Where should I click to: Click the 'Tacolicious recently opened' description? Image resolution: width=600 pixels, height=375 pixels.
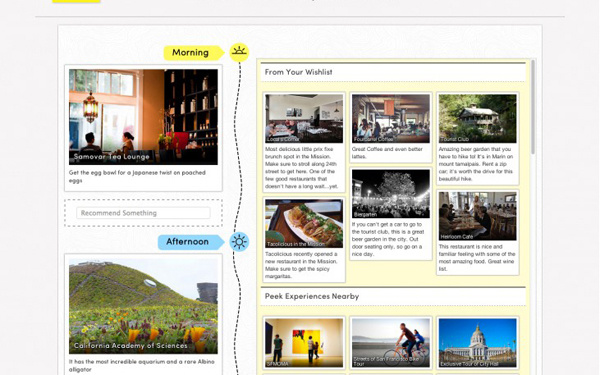click(301, 265)
